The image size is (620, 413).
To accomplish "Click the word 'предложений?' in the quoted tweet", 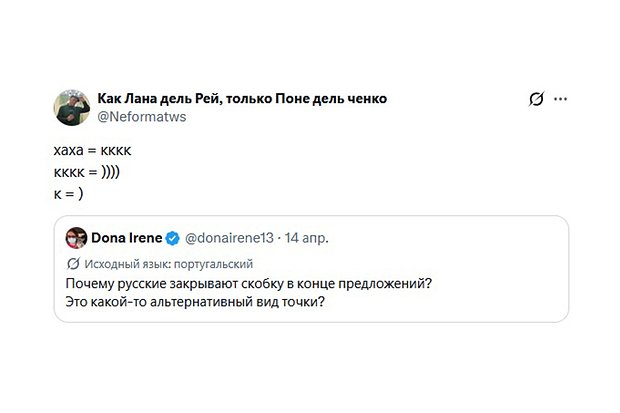I will click(x=390, y=284).
